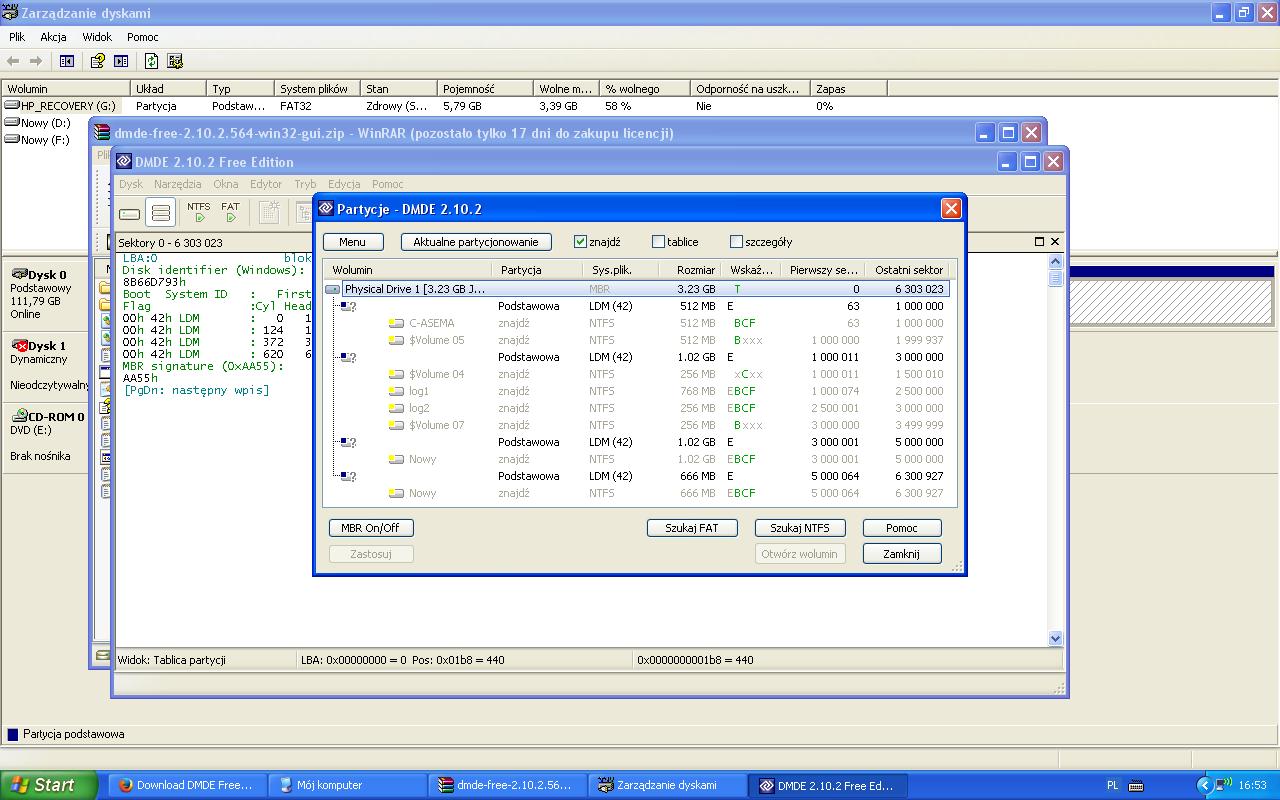Click DMDE physical disk toolbar icon
This screenshot has height=800, width=1280.
(130, 213)
